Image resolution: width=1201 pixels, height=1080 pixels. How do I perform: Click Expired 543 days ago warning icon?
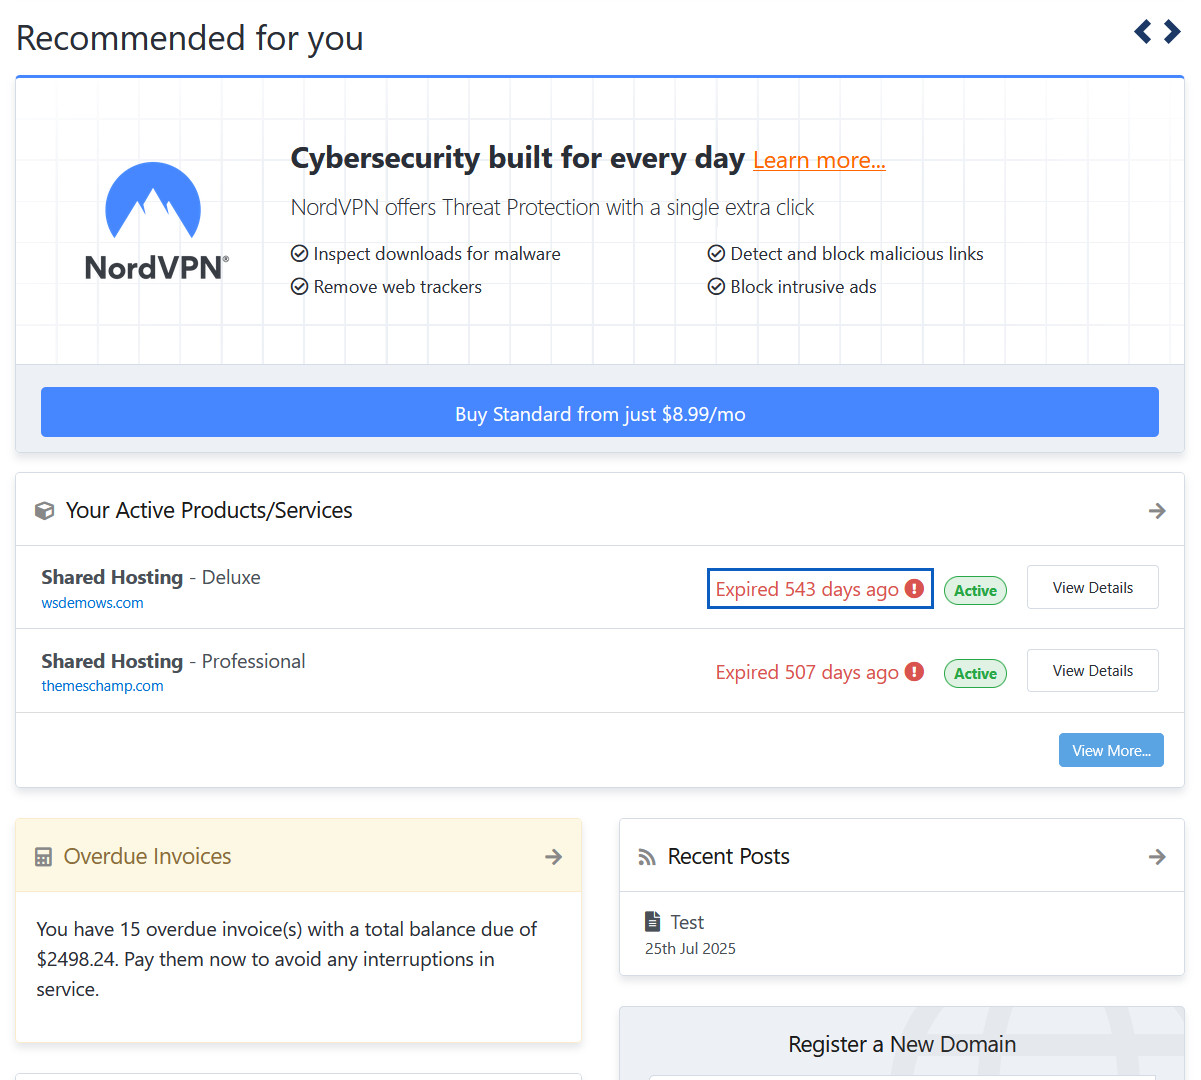[x=914, y=589]
